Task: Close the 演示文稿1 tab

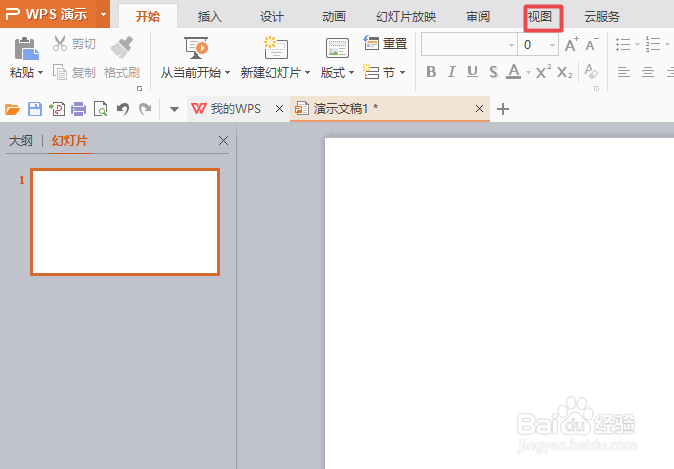Action: (x=479, y=109)
